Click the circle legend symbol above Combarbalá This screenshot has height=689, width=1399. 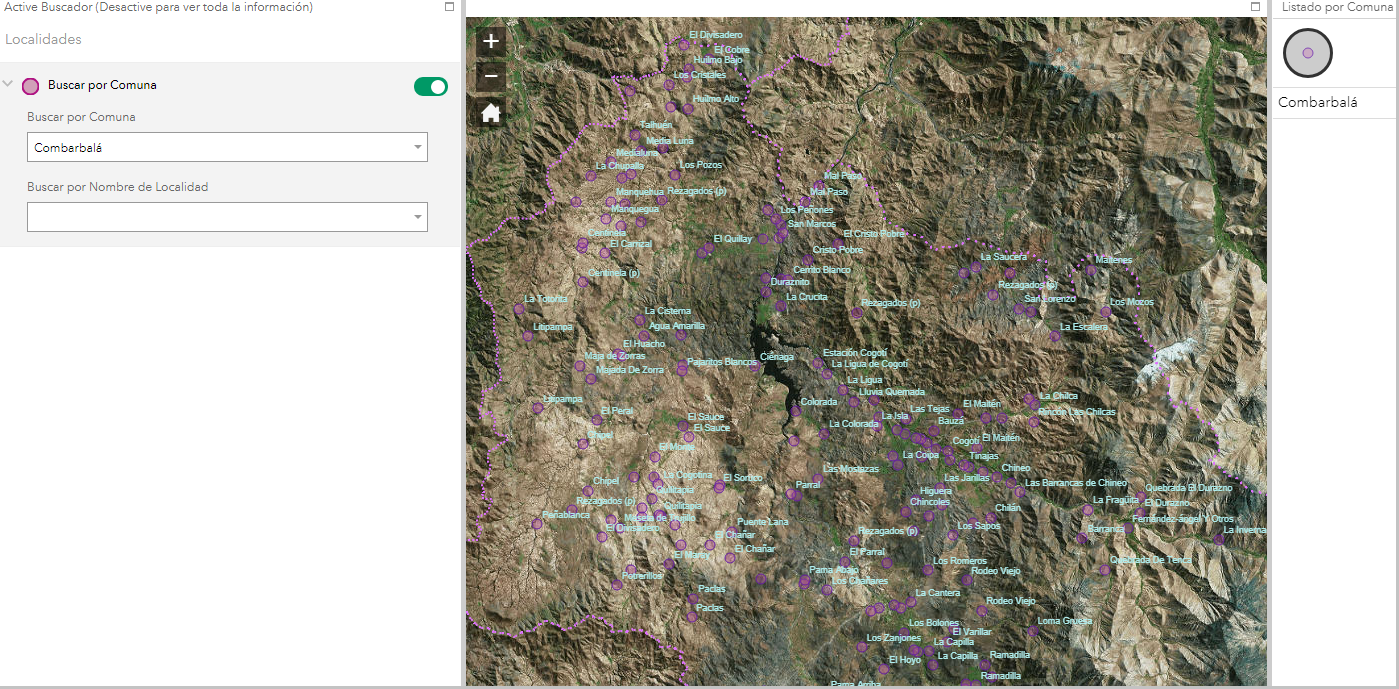coord(1308,53)
